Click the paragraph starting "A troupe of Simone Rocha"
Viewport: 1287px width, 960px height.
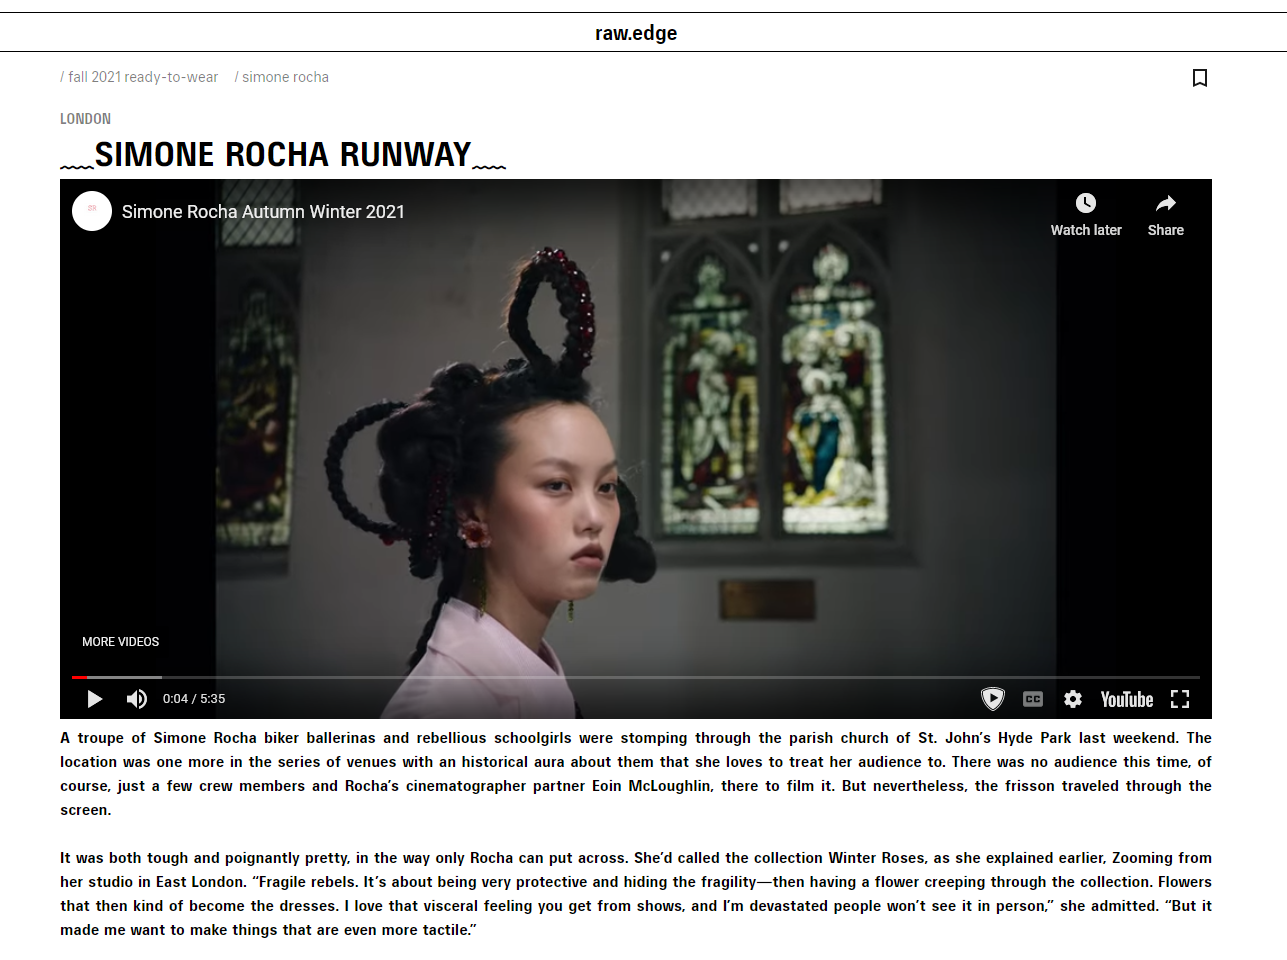coord(636,774)
